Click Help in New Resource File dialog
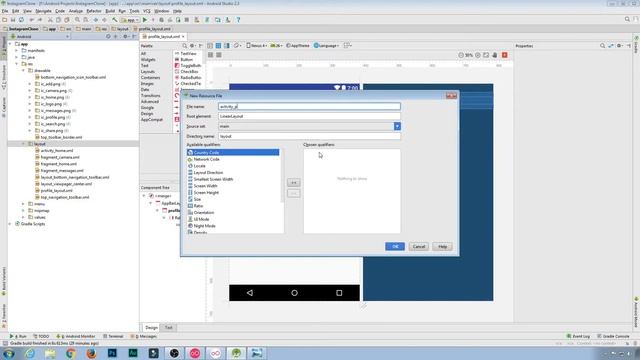Viewport: 640px width, 360px height. click(x=442, y=247)
